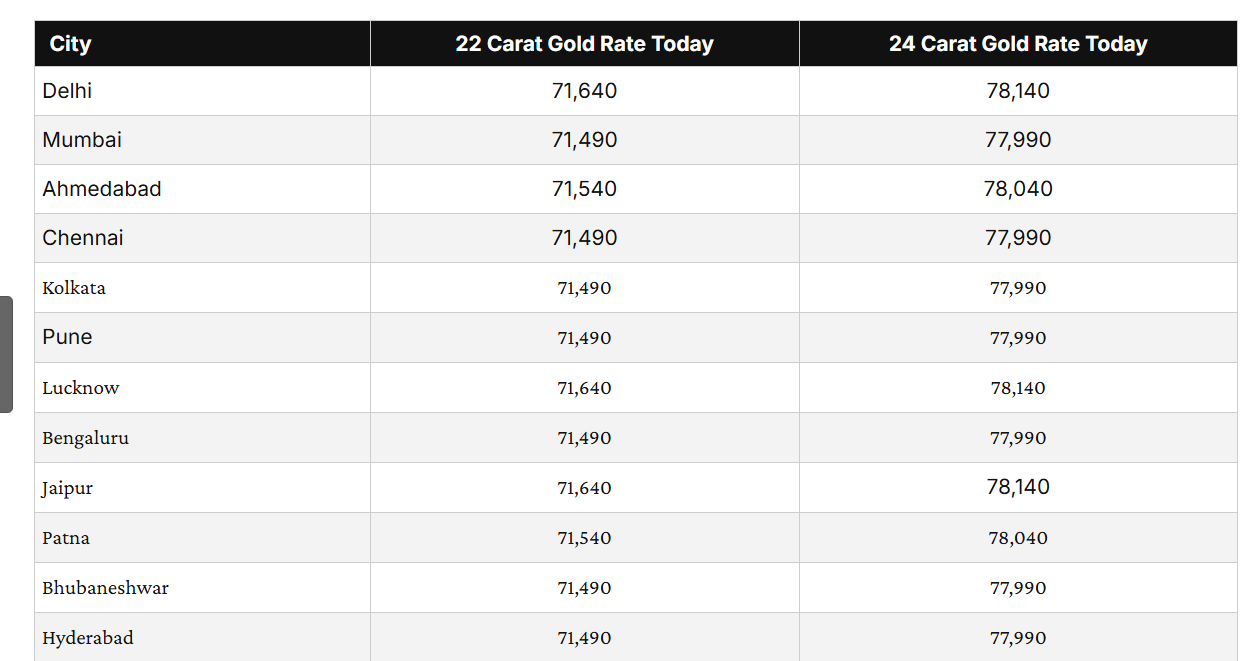Select the Bengaluru city cell
The width and height of the screenshot is (1258, 661).
click(85, 438)
